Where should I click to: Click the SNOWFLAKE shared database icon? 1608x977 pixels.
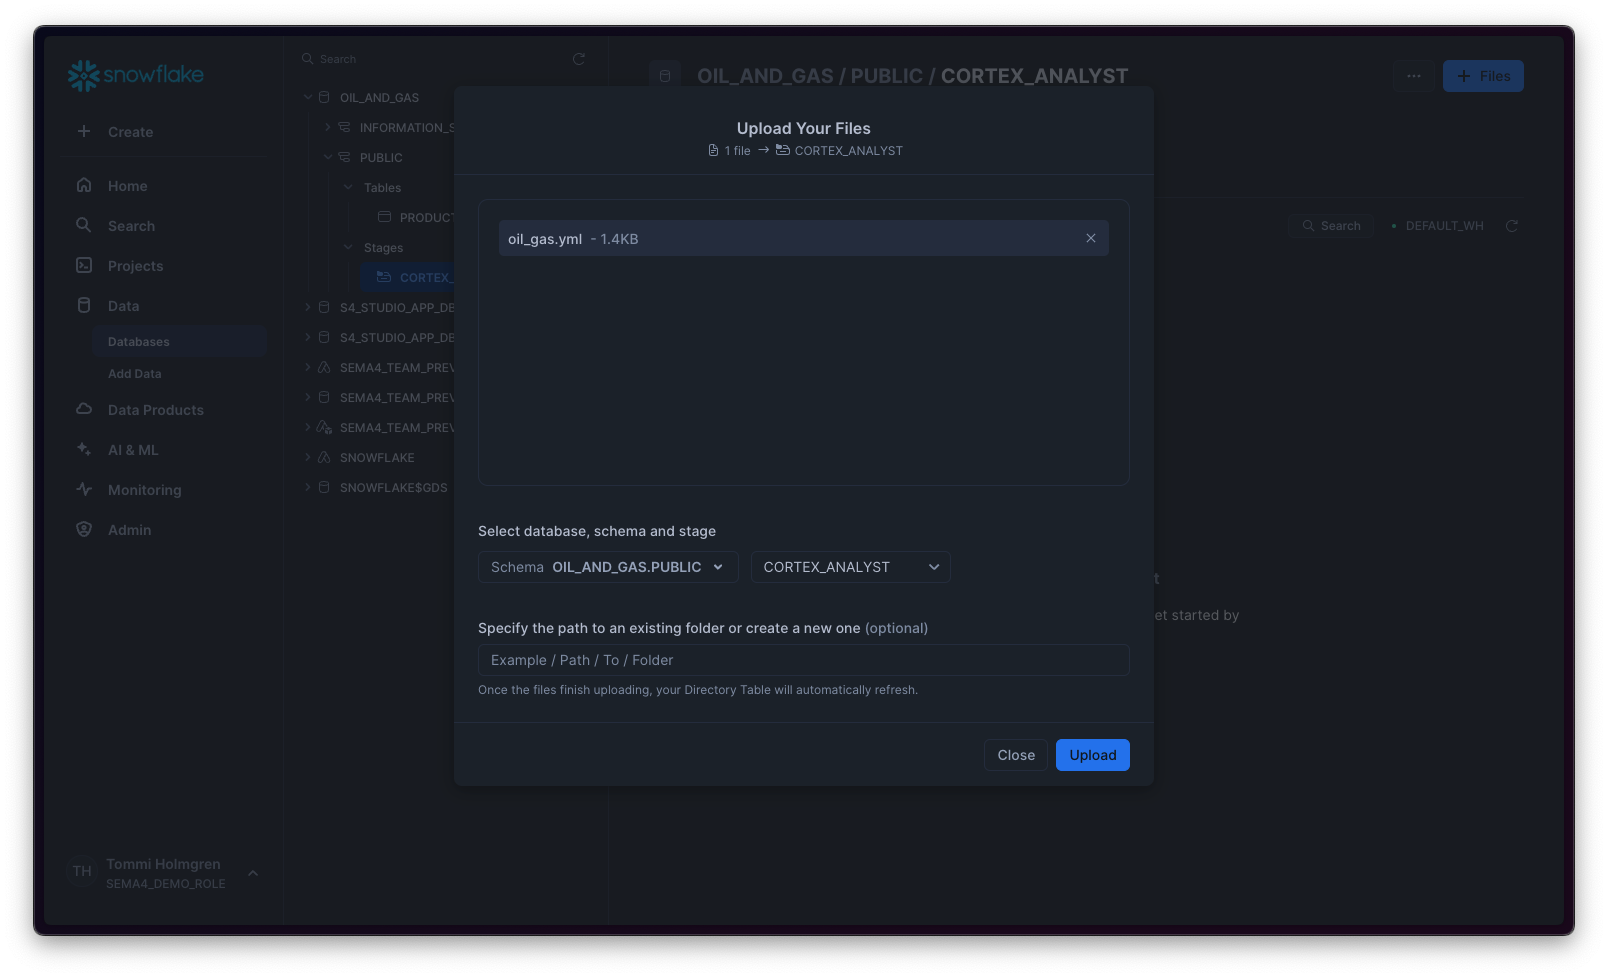tap(324, 457)
